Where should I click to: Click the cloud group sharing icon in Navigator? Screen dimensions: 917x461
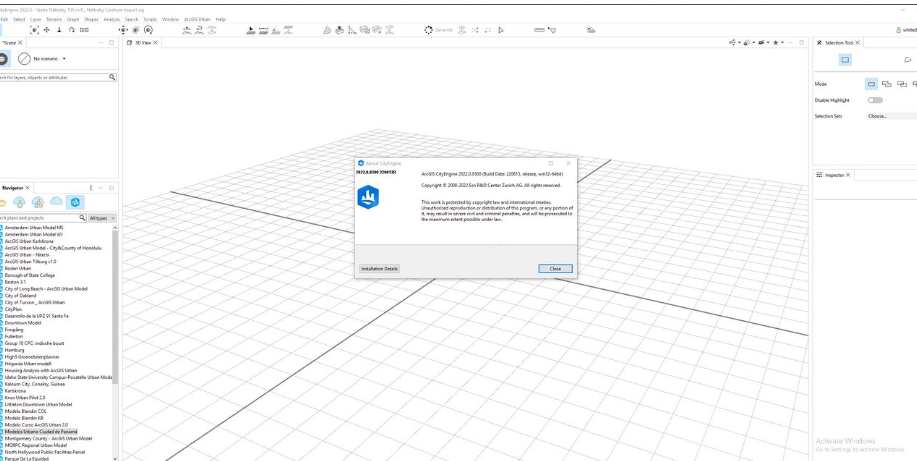[38, 202]
